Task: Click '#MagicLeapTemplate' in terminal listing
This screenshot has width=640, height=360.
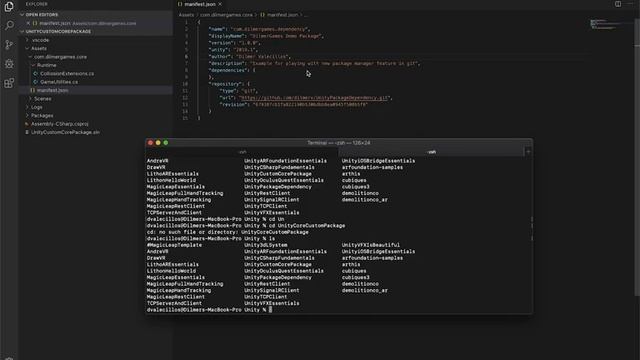Action: point(174,245)
